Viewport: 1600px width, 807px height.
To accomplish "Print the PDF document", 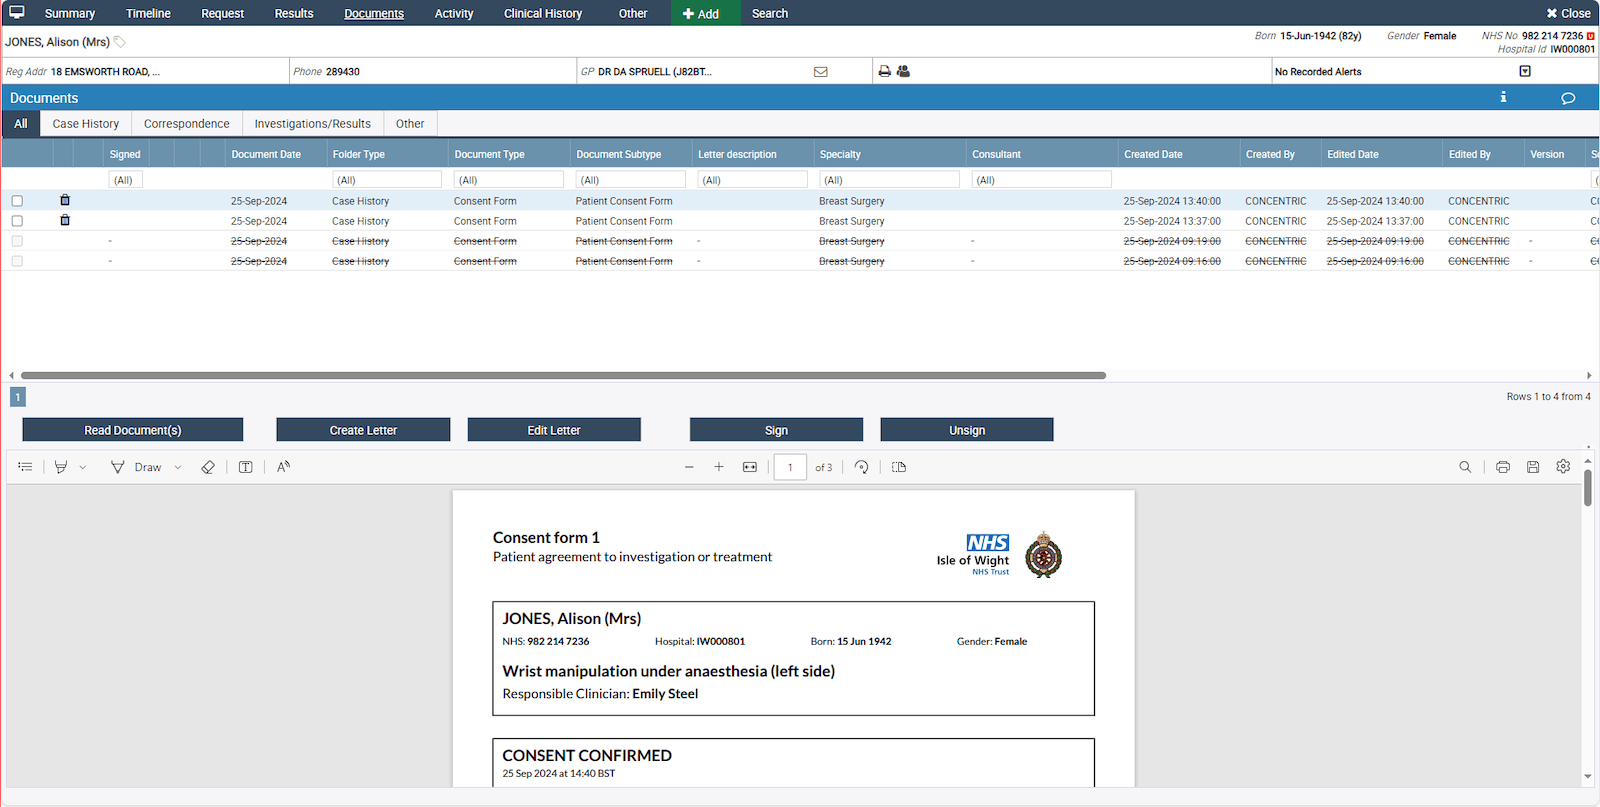I will coord(1503,467).
